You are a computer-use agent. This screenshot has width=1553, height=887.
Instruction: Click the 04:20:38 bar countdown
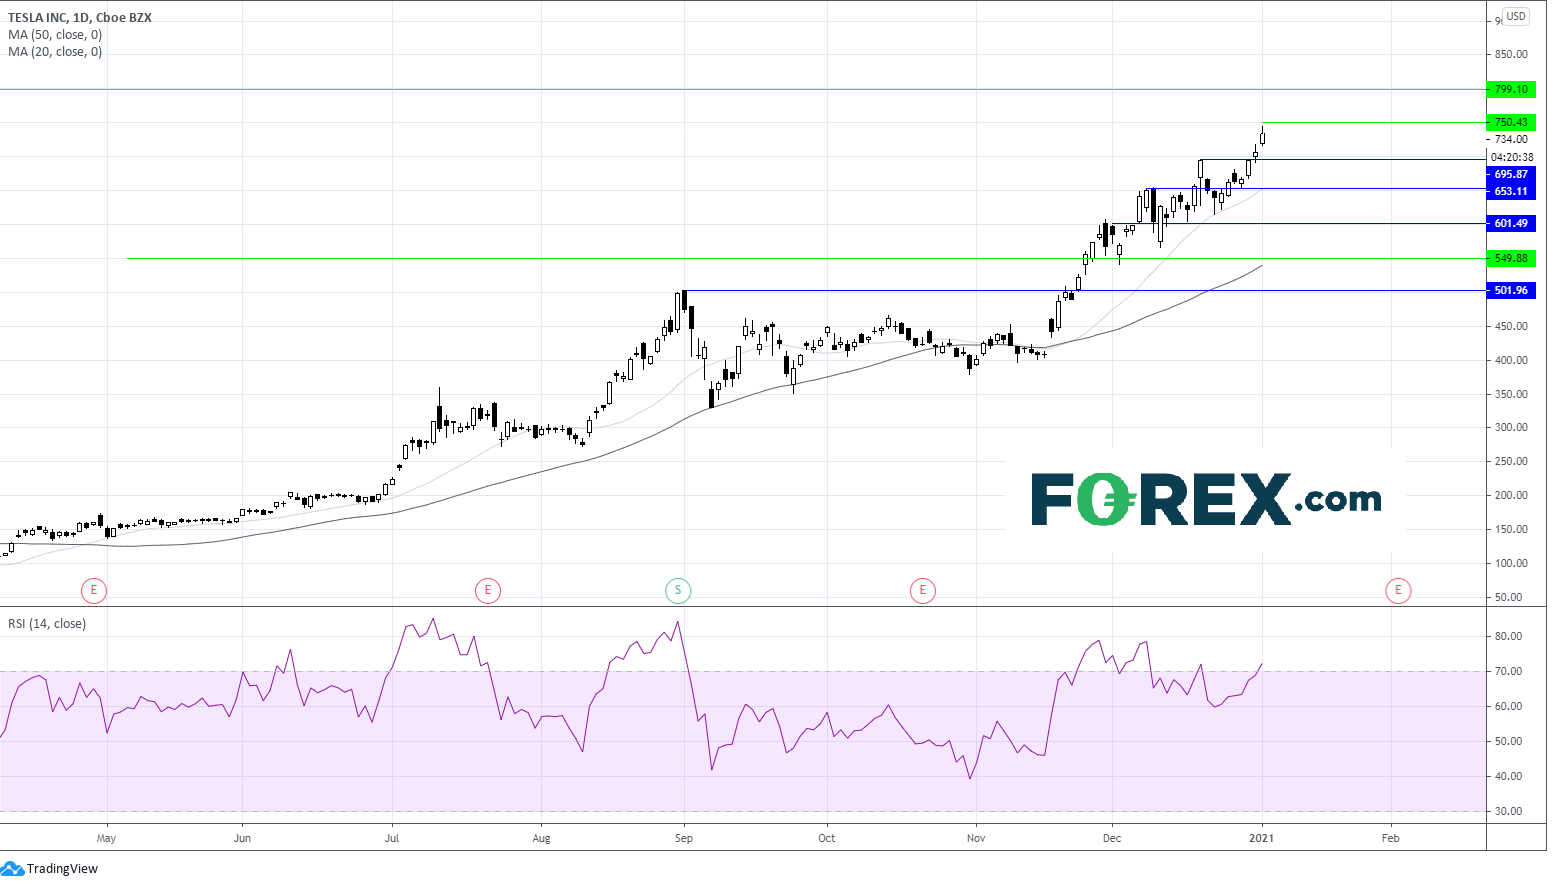pyautogui.click(x=1512, y=158)
